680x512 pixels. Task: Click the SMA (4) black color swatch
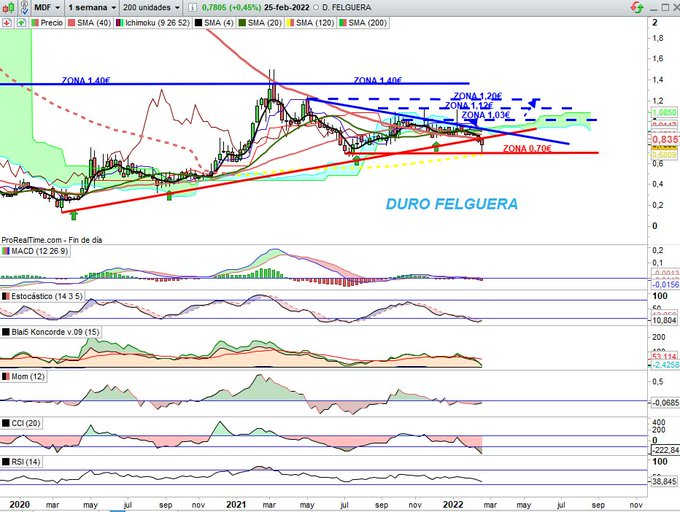pos(199,23)
